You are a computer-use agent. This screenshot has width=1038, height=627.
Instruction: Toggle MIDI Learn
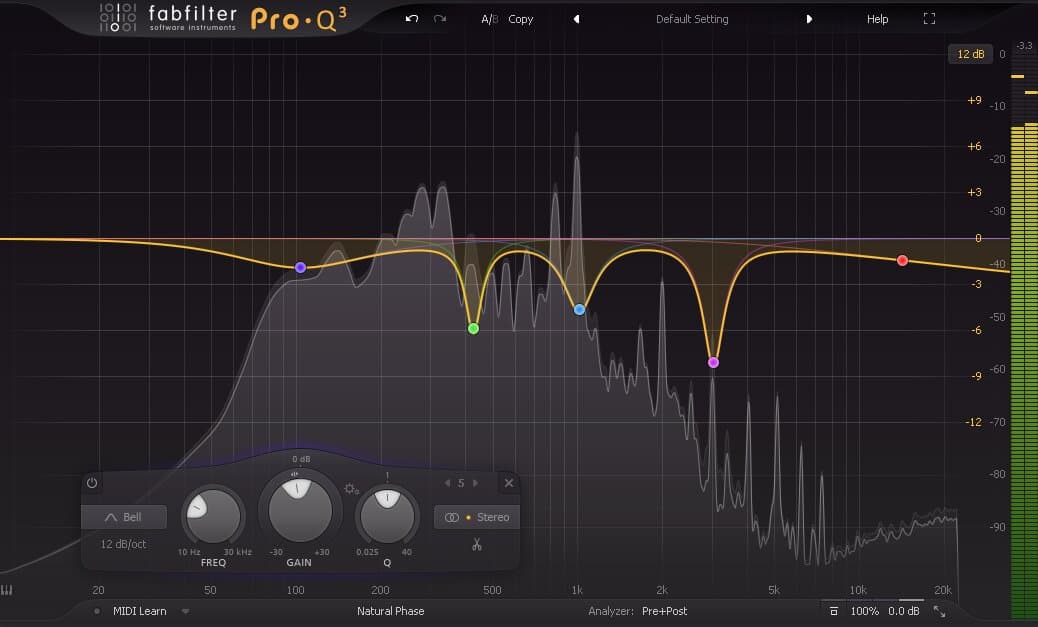point(140,611)
